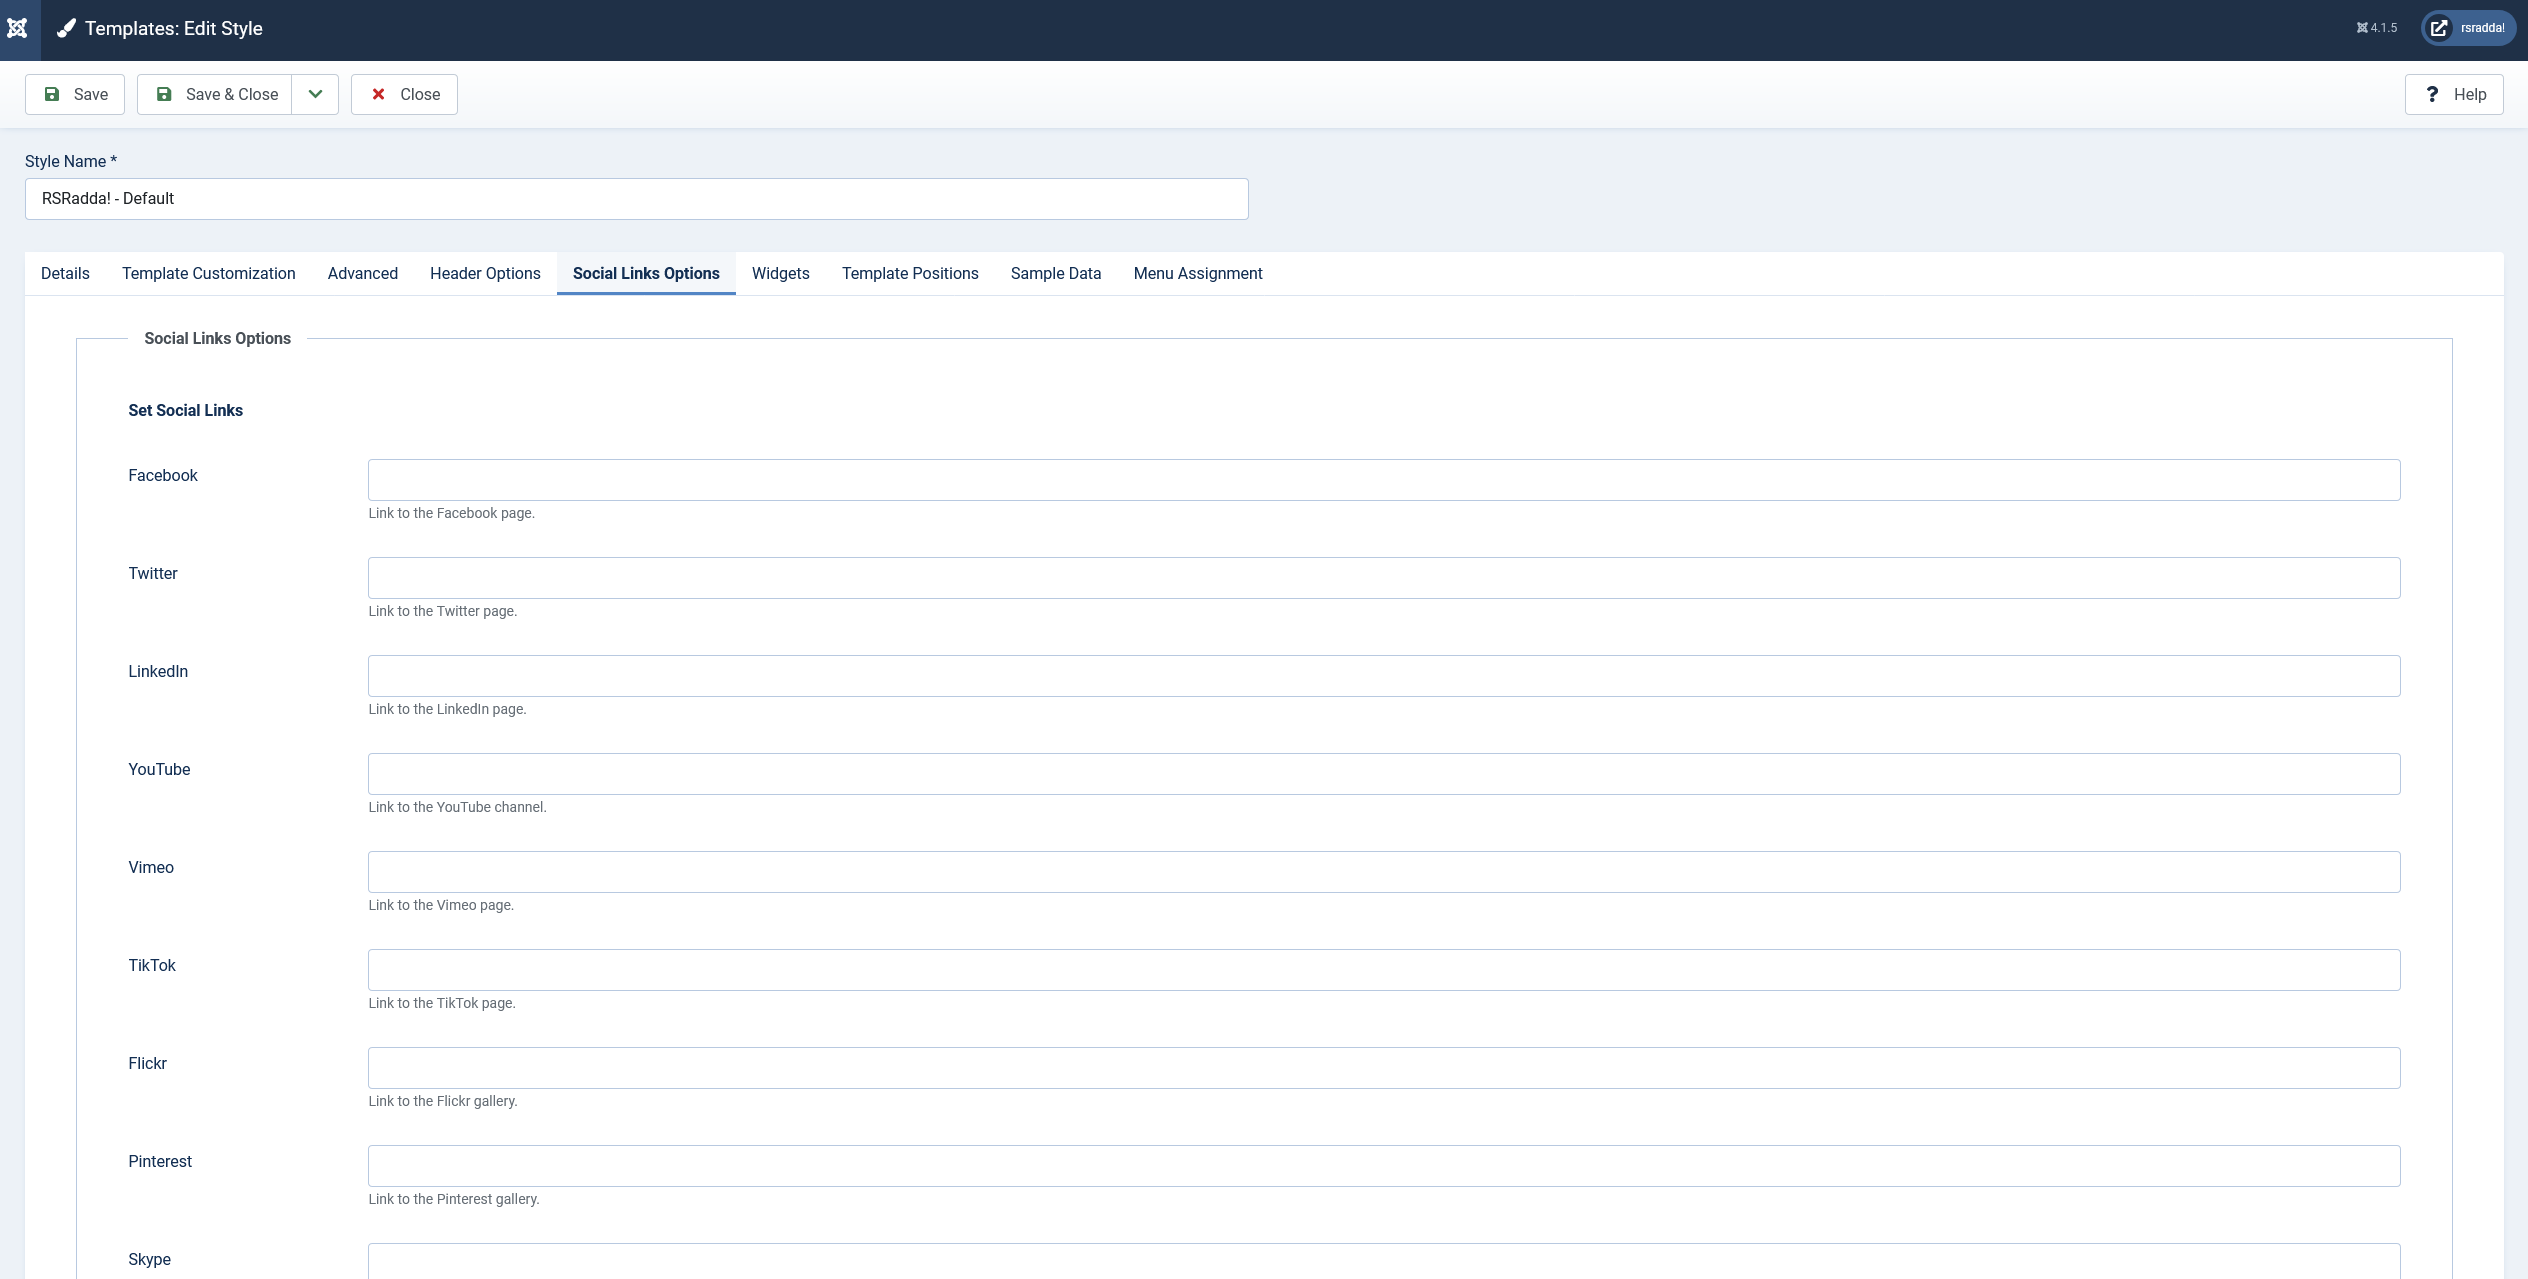Image resolution: width=2528 pixels, height=1279 pixels.
Task: Select the TikTok link input field
Action: [x=1384, y=970]
